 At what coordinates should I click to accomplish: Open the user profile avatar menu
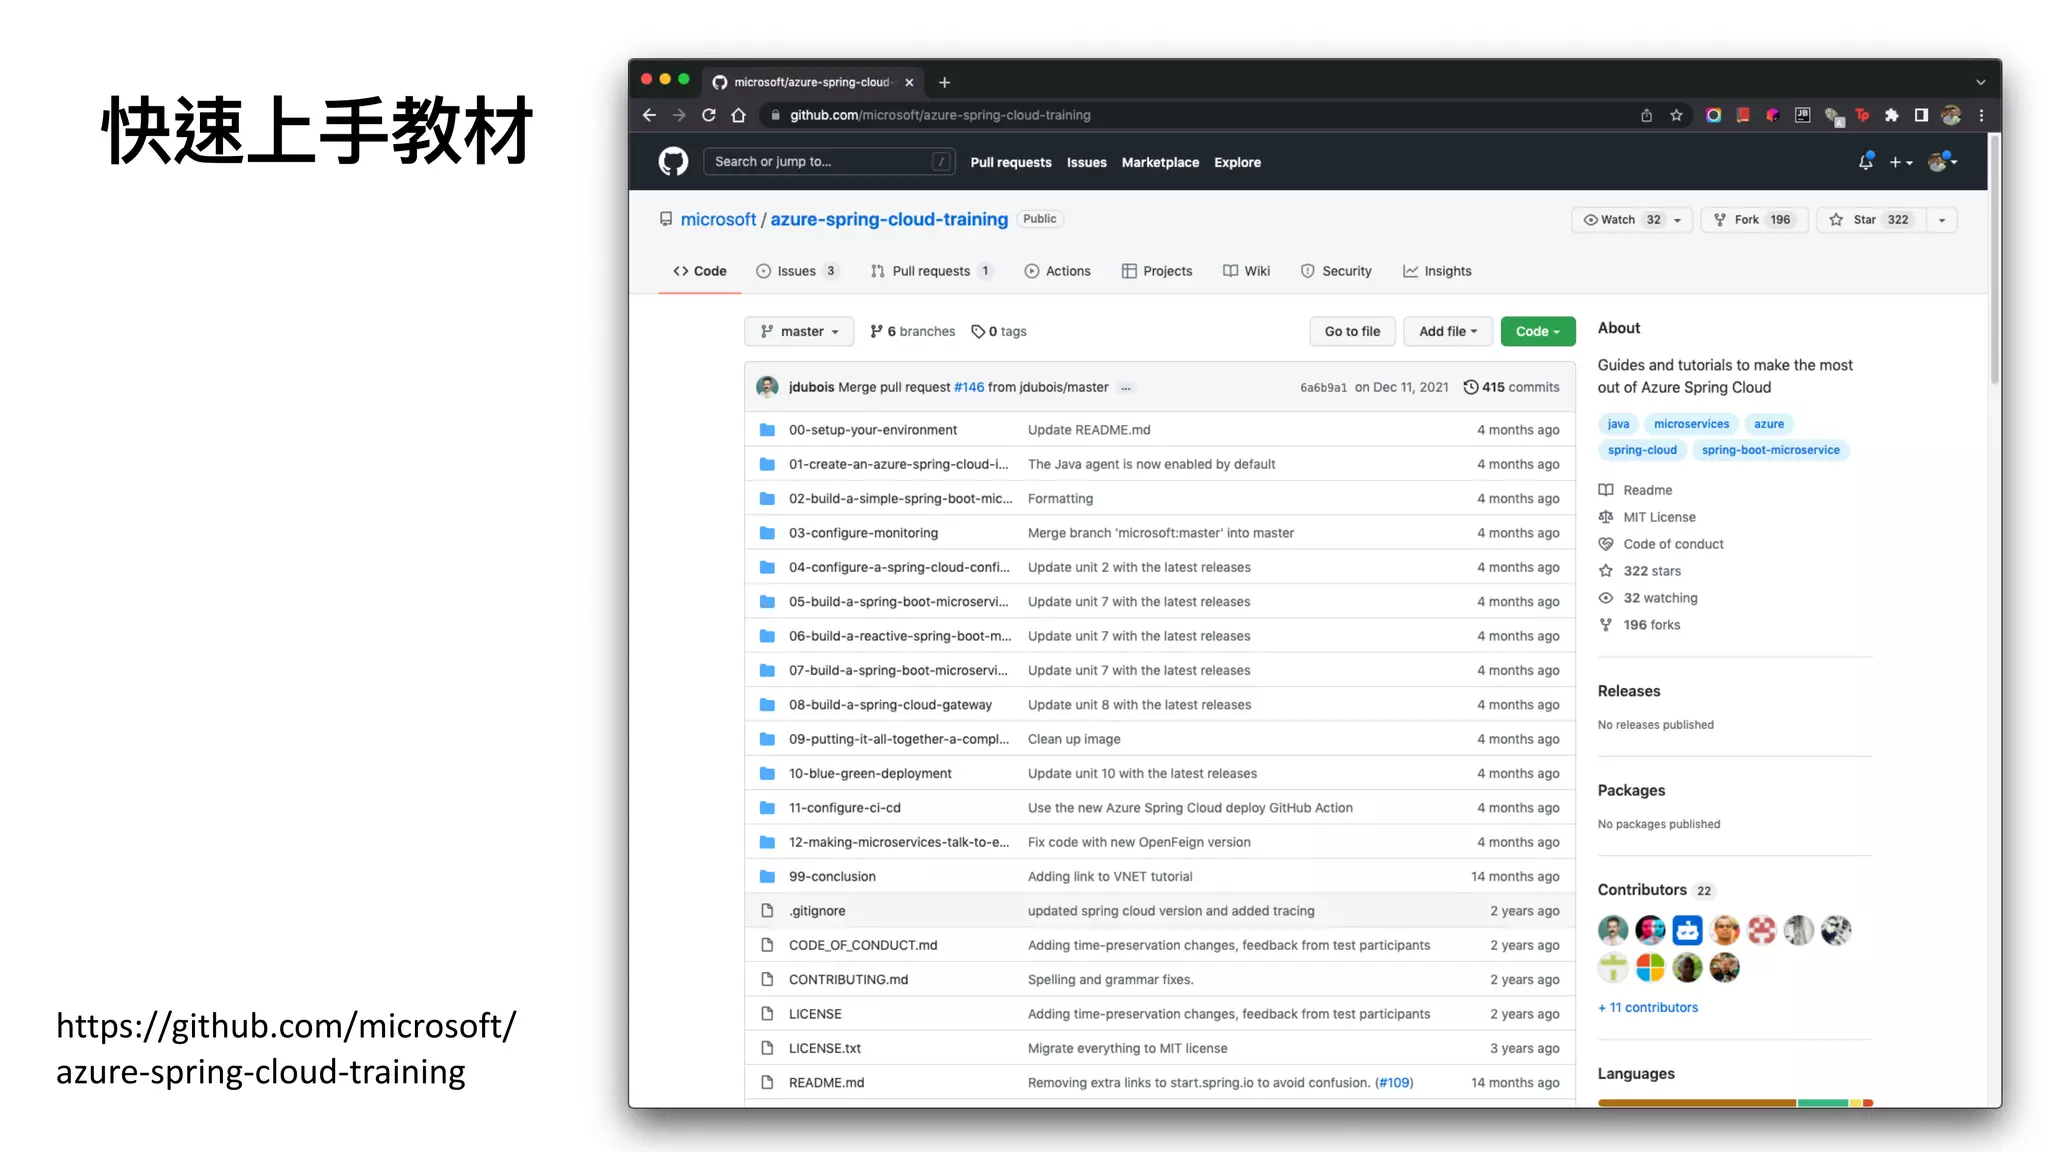(1942, 161)
